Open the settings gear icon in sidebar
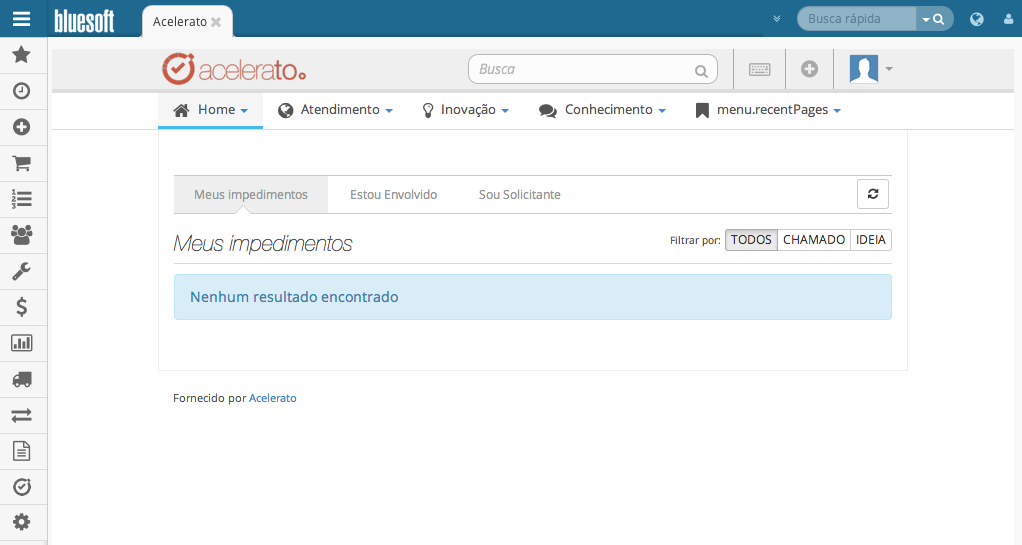This screenshot has width=1022, height=545. [x=22, y=522]
